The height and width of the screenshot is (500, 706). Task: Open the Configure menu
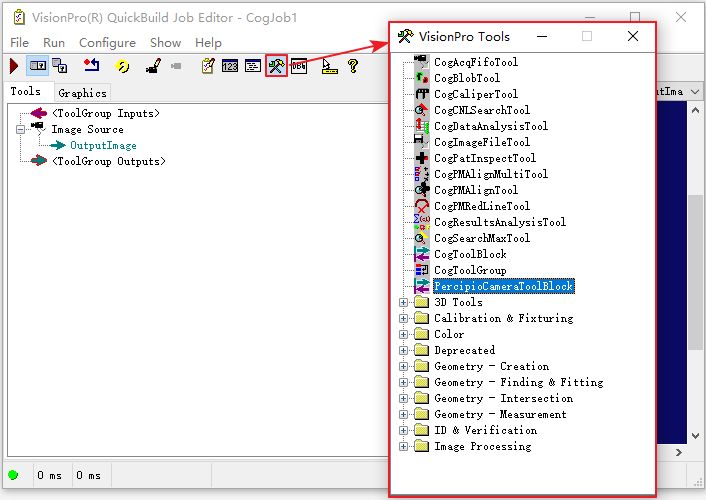(107, 43)
